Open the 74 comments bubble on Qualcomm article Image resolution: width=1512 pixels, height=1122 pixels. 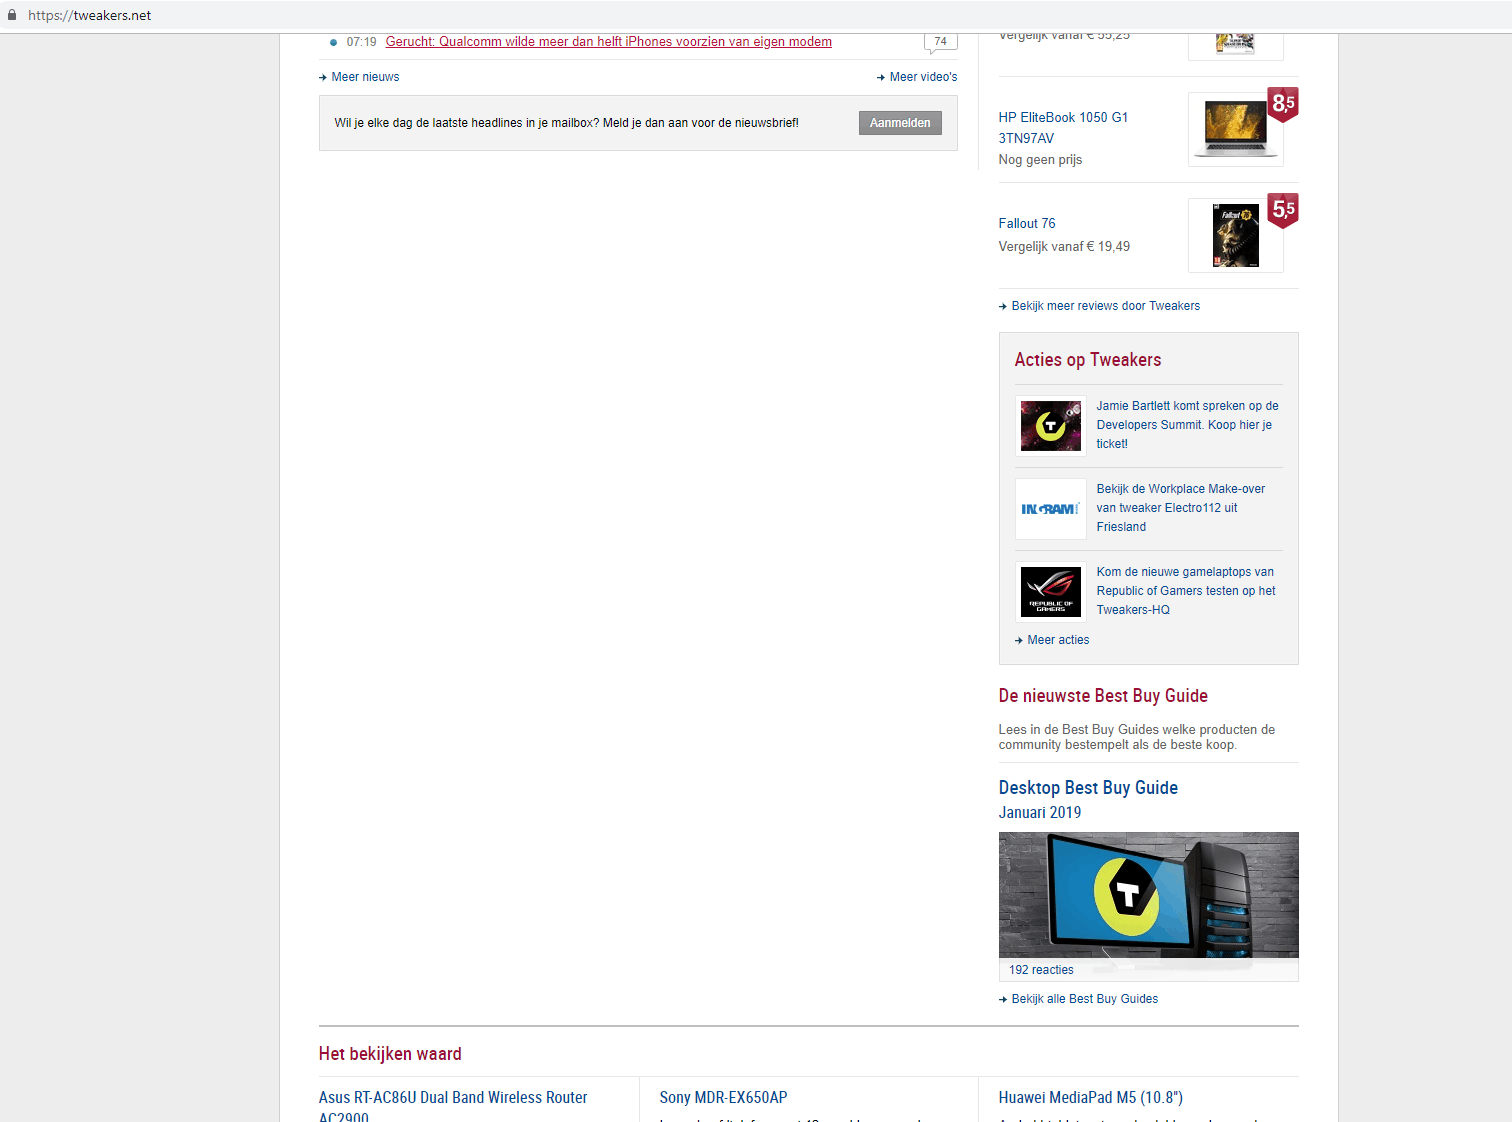(940, 42)
